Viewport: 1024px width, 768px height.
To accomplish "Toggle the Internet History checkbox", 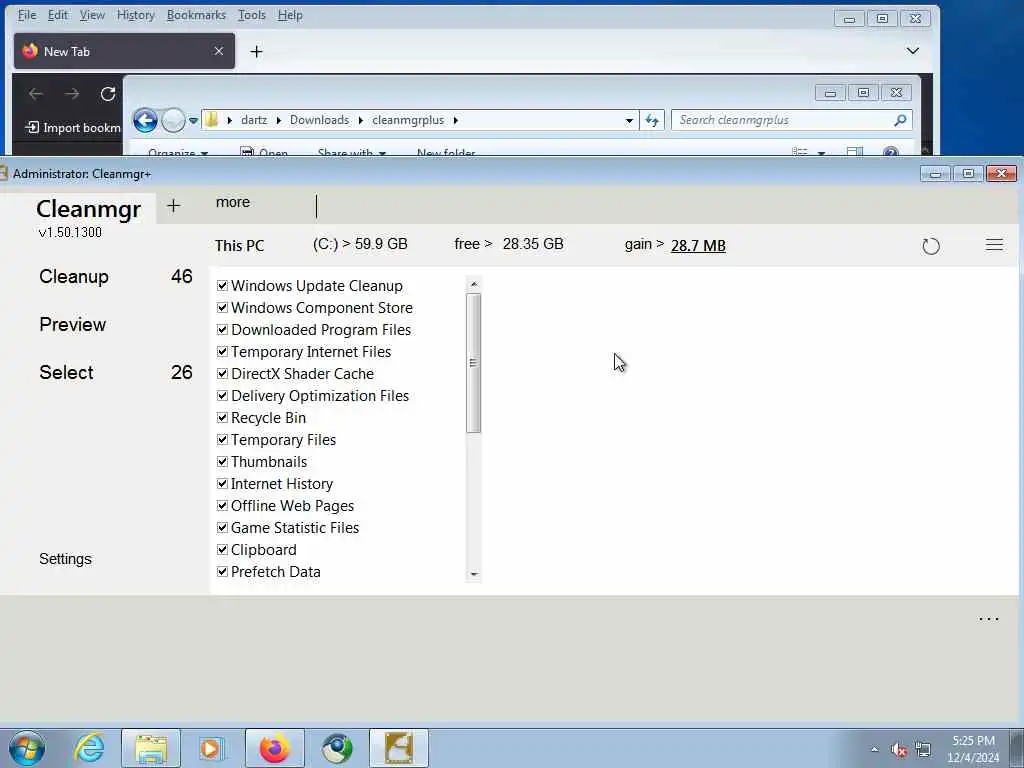I will [x=222, y=484].
